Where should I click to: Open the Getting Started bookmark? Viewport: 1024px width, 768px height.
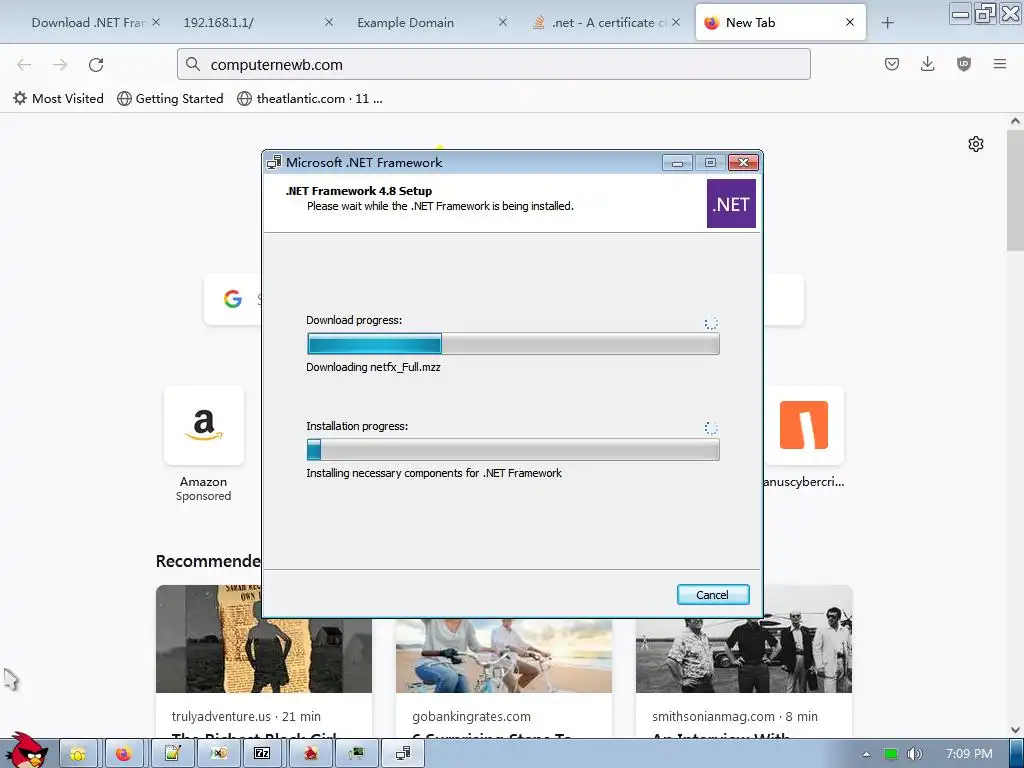click(170, 99)
